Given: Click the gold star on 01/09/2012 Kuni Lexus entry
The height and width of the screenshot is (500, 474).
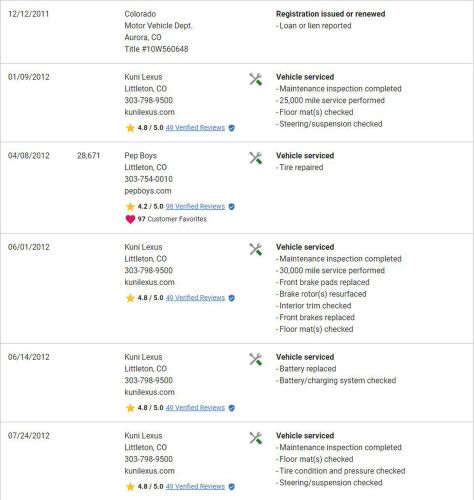Looking at the screenshot, I should tap(130, 128).
